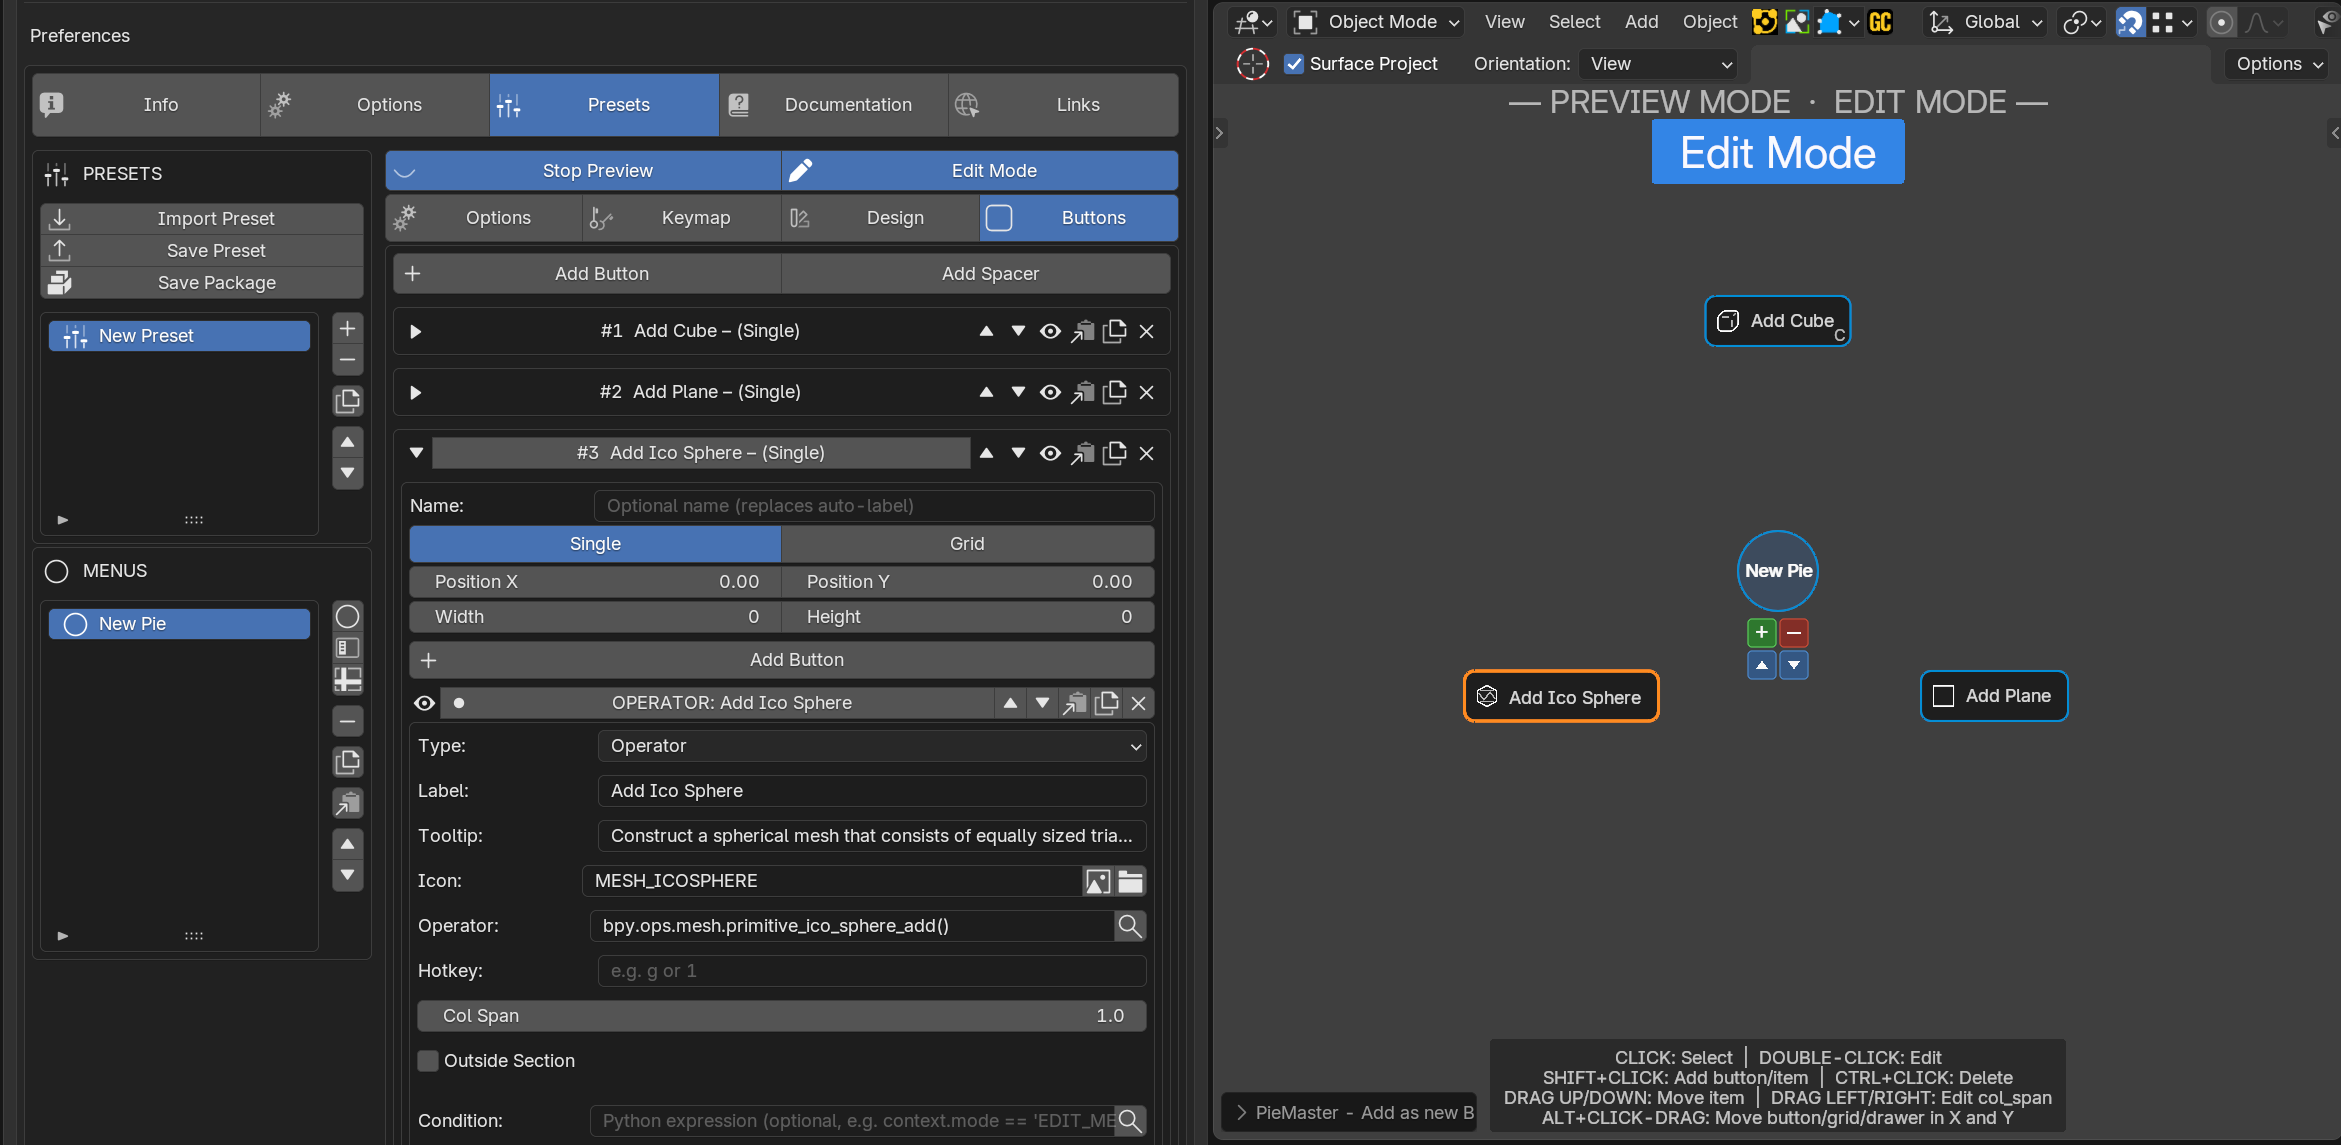This screenshot has width=2341, height=1145.
Task: Enable the Outside Section checkbox
Action: tap(428, 1061)
